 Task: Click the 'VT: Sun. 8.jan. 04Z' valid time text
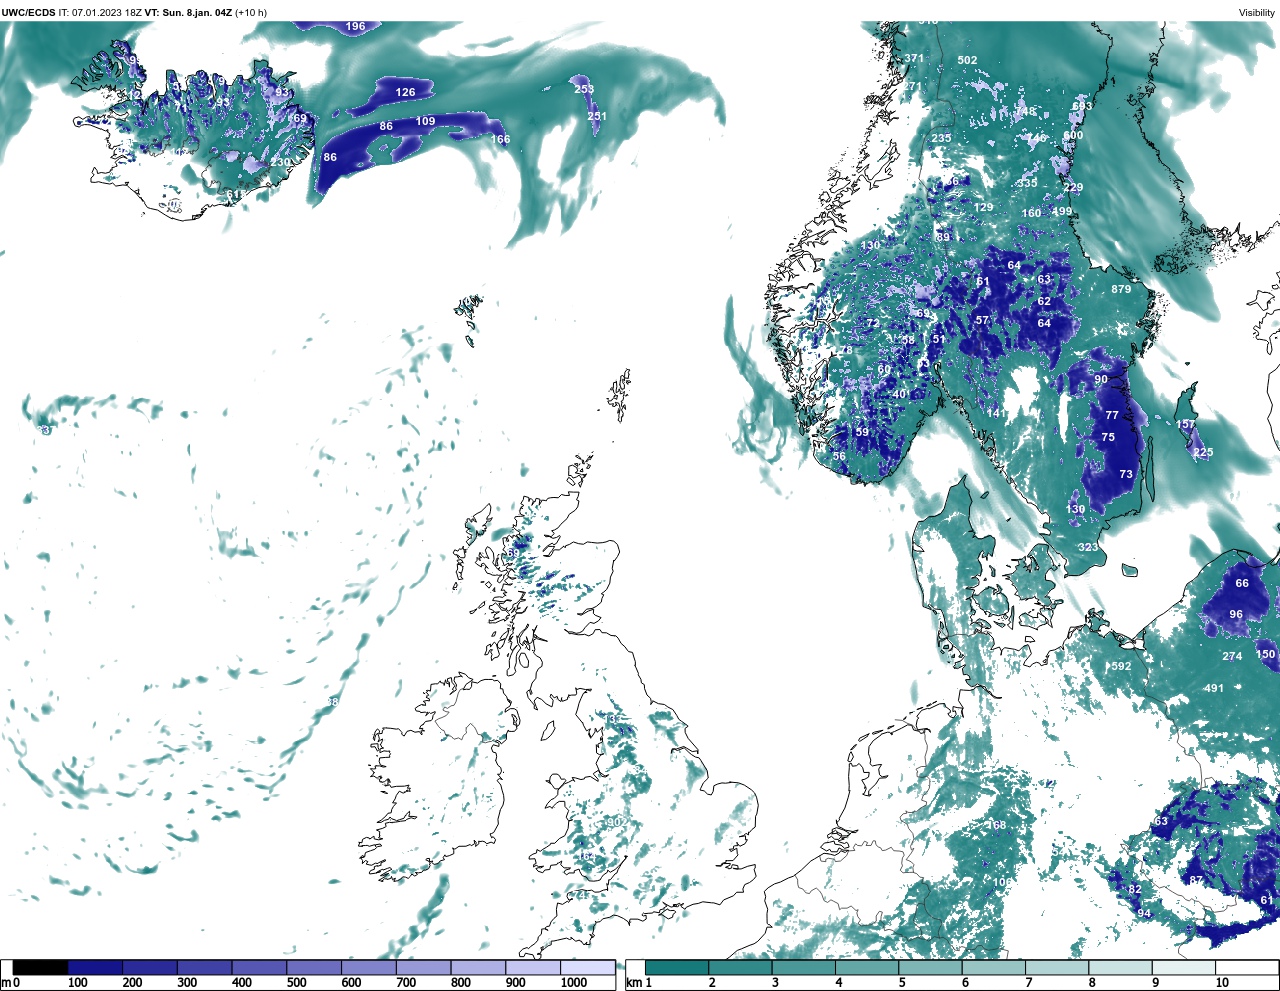tap(188, 12)
